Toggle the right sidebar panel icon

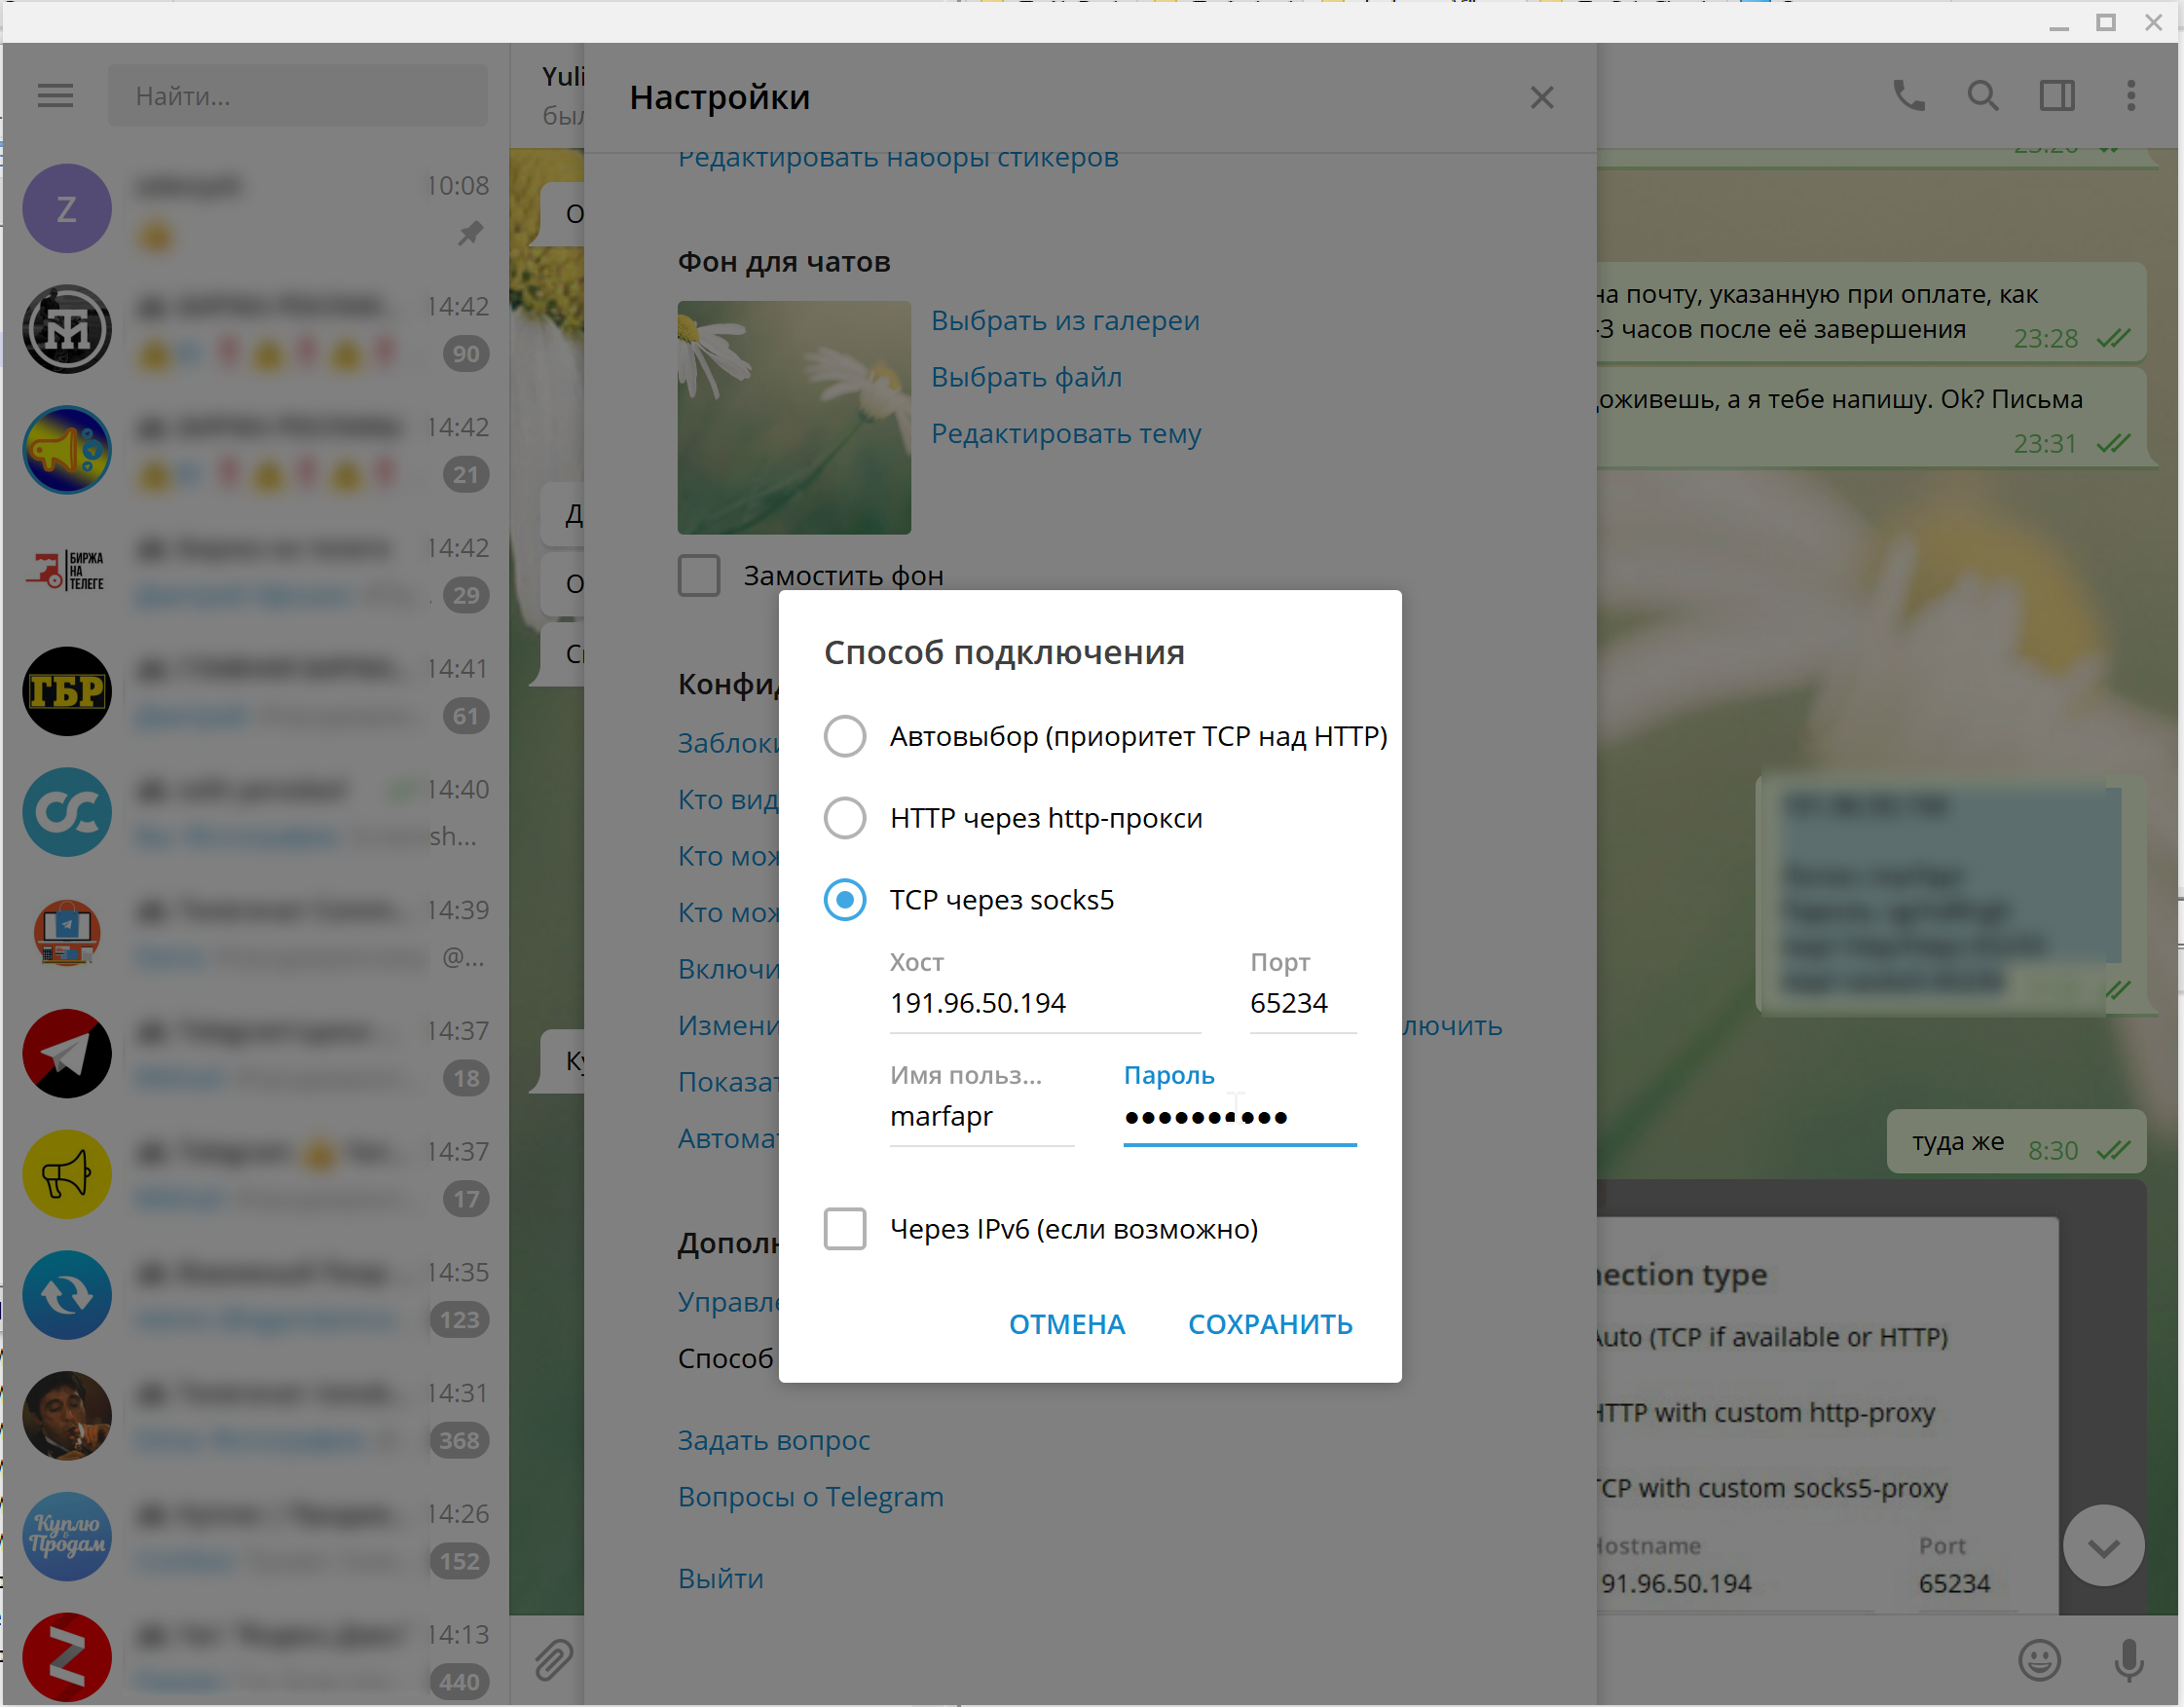point(2056,96)
